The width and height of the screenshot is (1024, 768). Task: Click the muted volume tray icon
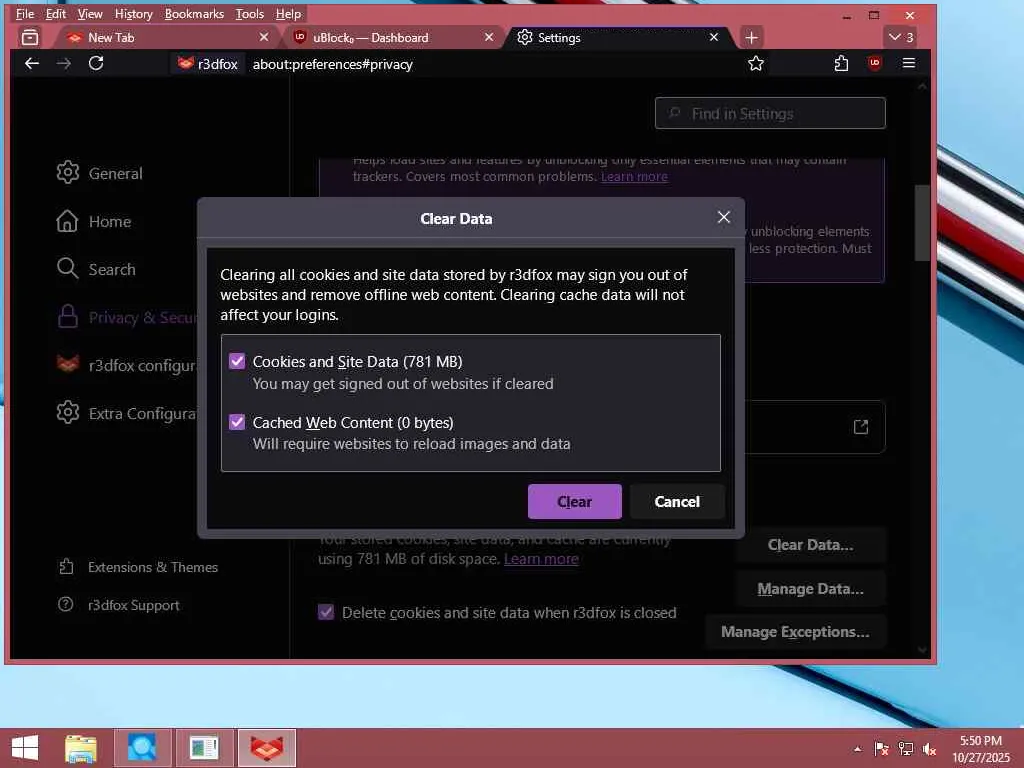point(929,749)
